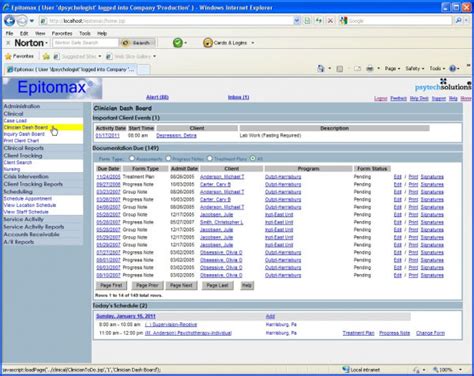Click the Page First button
The width and height of the screenshot is (474, 376).
click(x=111, y=285)
